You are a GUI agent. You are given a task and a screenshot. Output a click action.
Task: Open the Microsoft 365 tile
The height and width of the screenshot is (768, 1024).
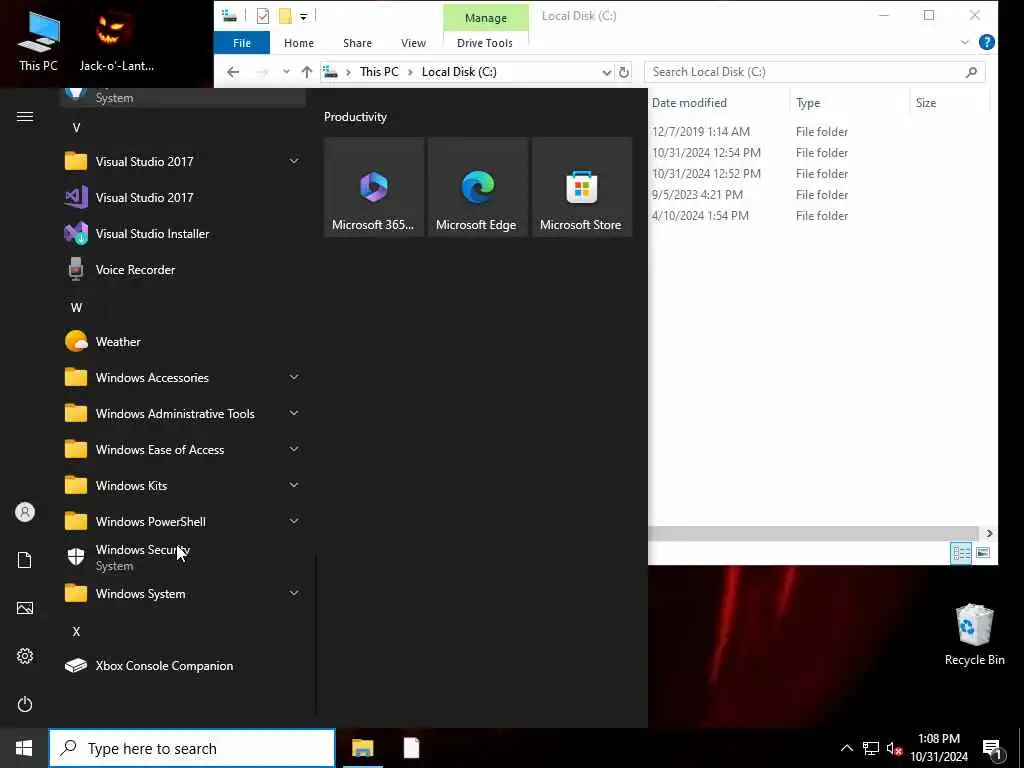pyautogui.click(x=374, y=187)
